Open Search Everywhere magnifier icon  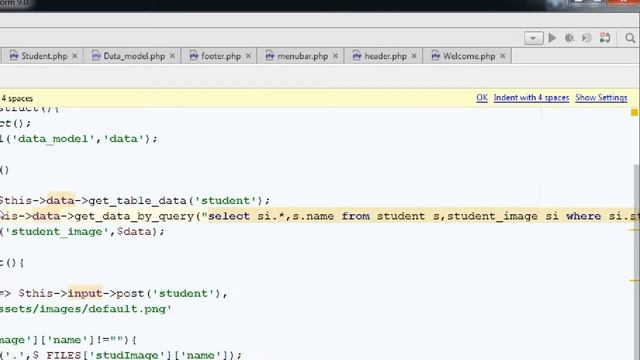(x=630, y=38)
